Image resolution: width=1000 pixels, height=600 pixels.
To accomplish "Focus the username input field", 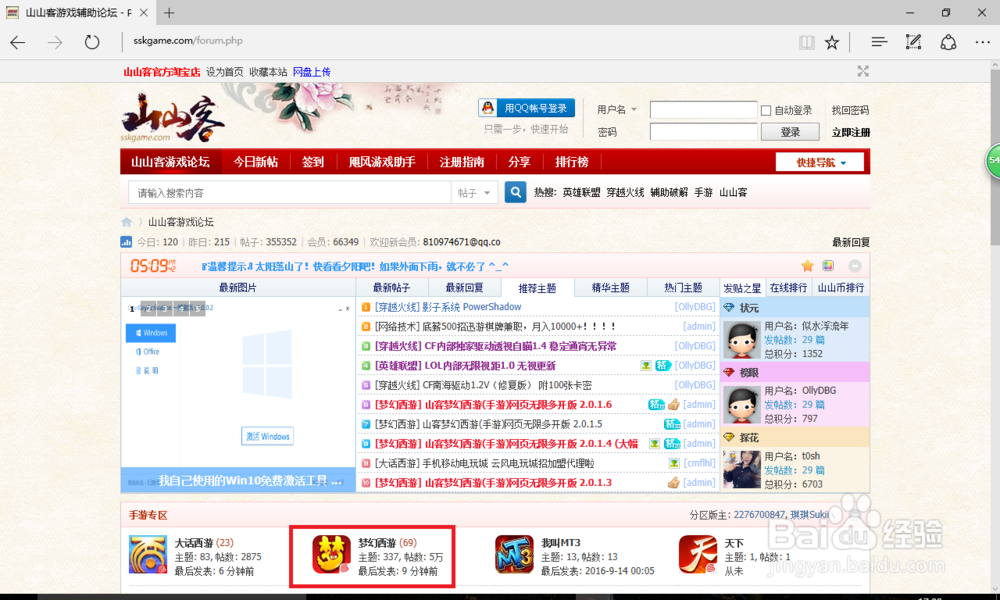I will coord(703,110).
